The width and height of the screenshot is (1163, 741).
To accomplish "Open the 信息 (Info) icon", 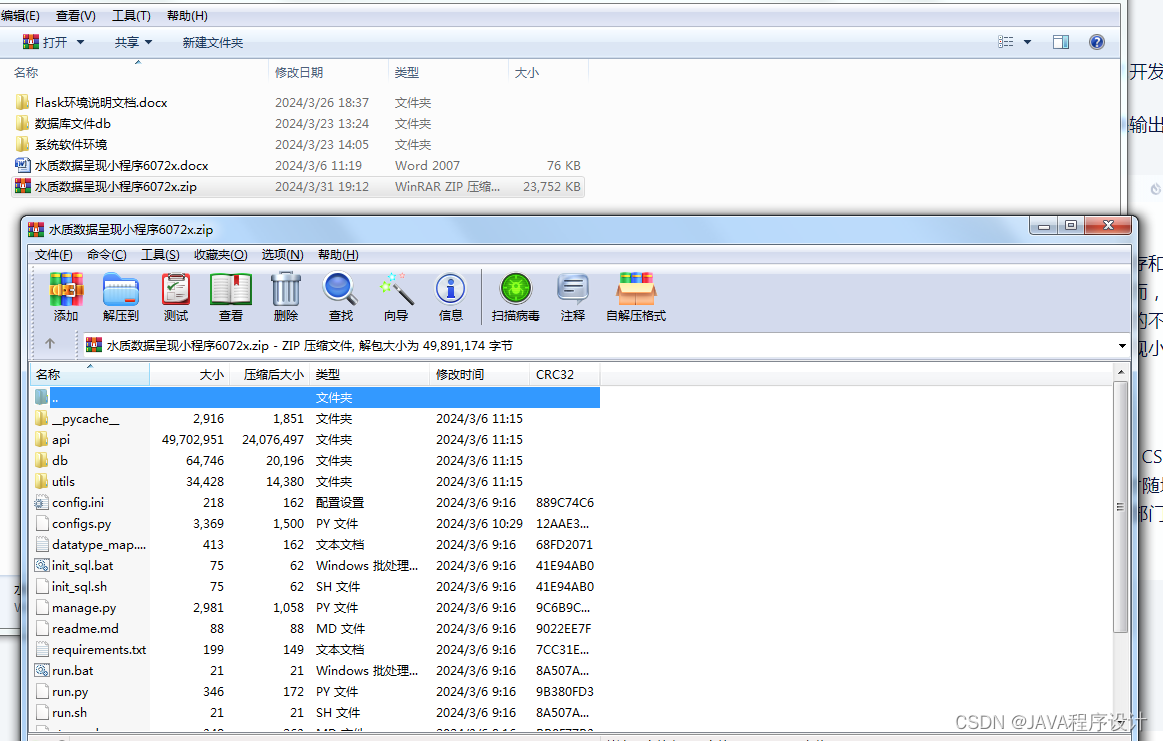I will point(450,297).
